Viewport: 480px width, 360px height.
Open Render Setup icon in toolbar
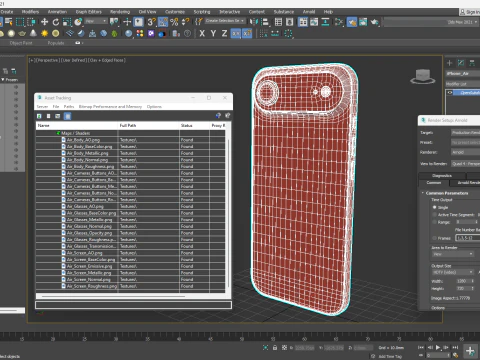click(352, 22)
